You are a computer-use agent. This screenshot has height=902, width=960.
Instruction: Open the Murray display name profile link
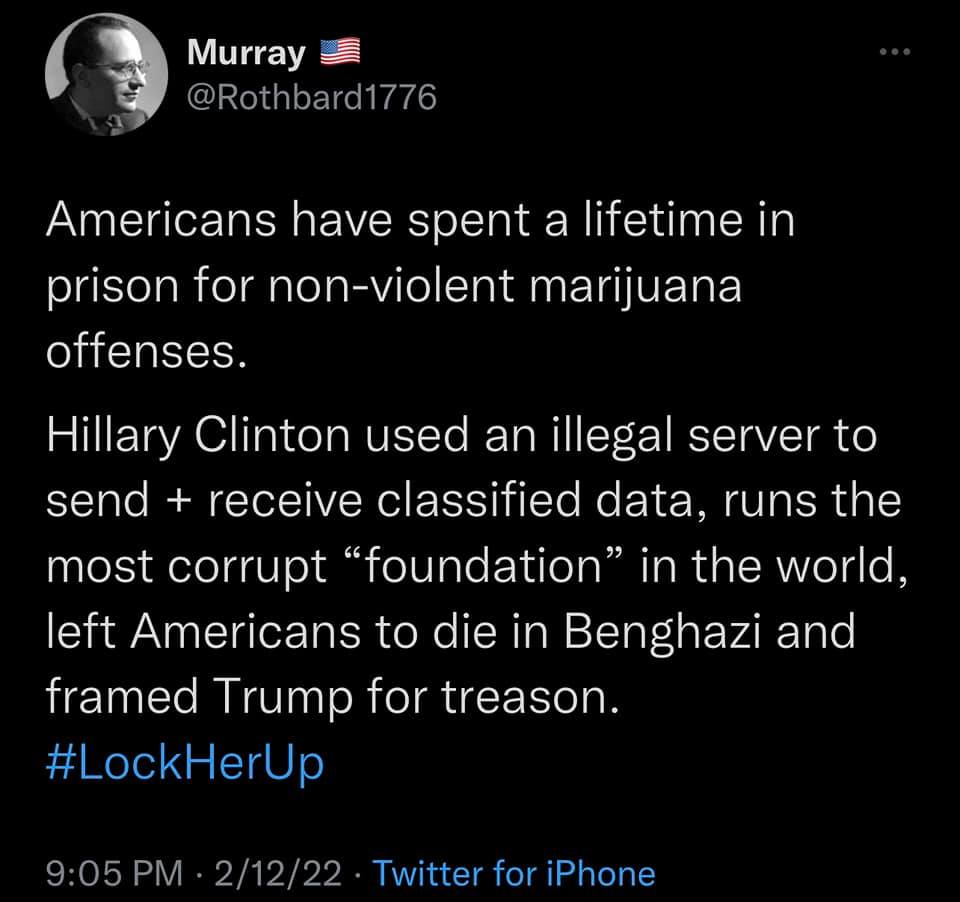247,54
